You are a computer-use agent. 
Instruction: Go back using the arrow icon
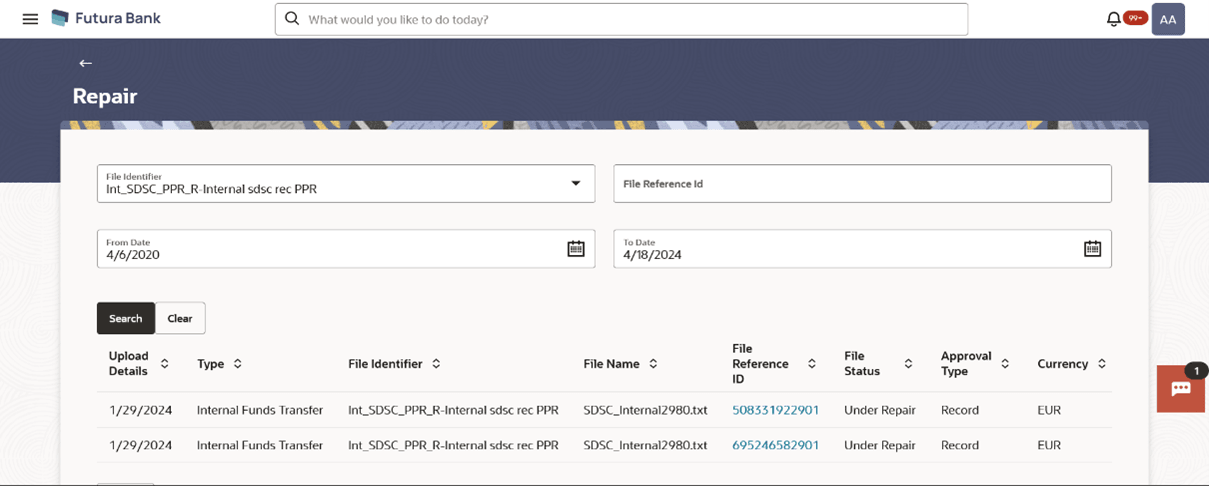[x=85, y=63]
